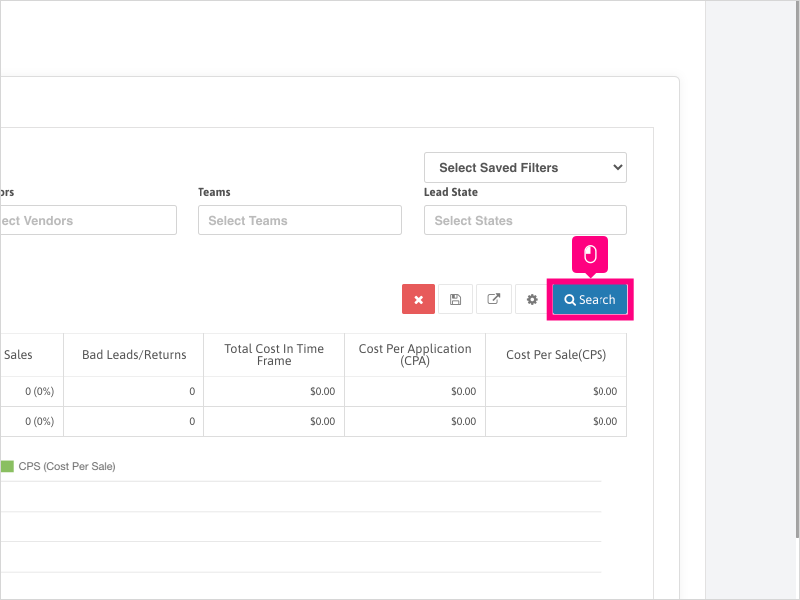Click the first row Cost Per Sale $0.00 cell

[x=556, y=391]
